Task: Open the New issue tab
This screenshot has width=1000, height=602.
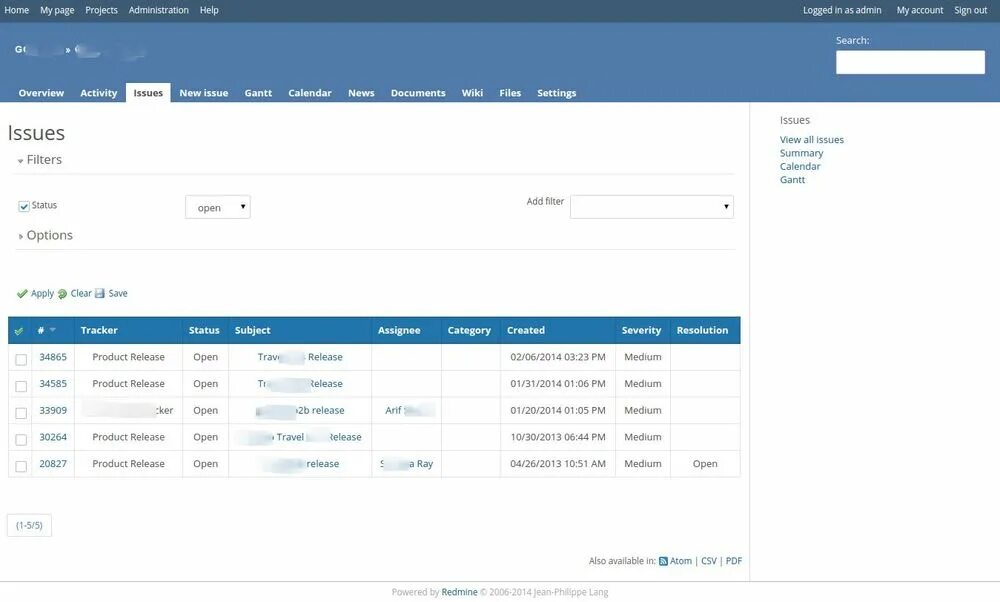Action: pyautogui.click(x=203, y=93)
